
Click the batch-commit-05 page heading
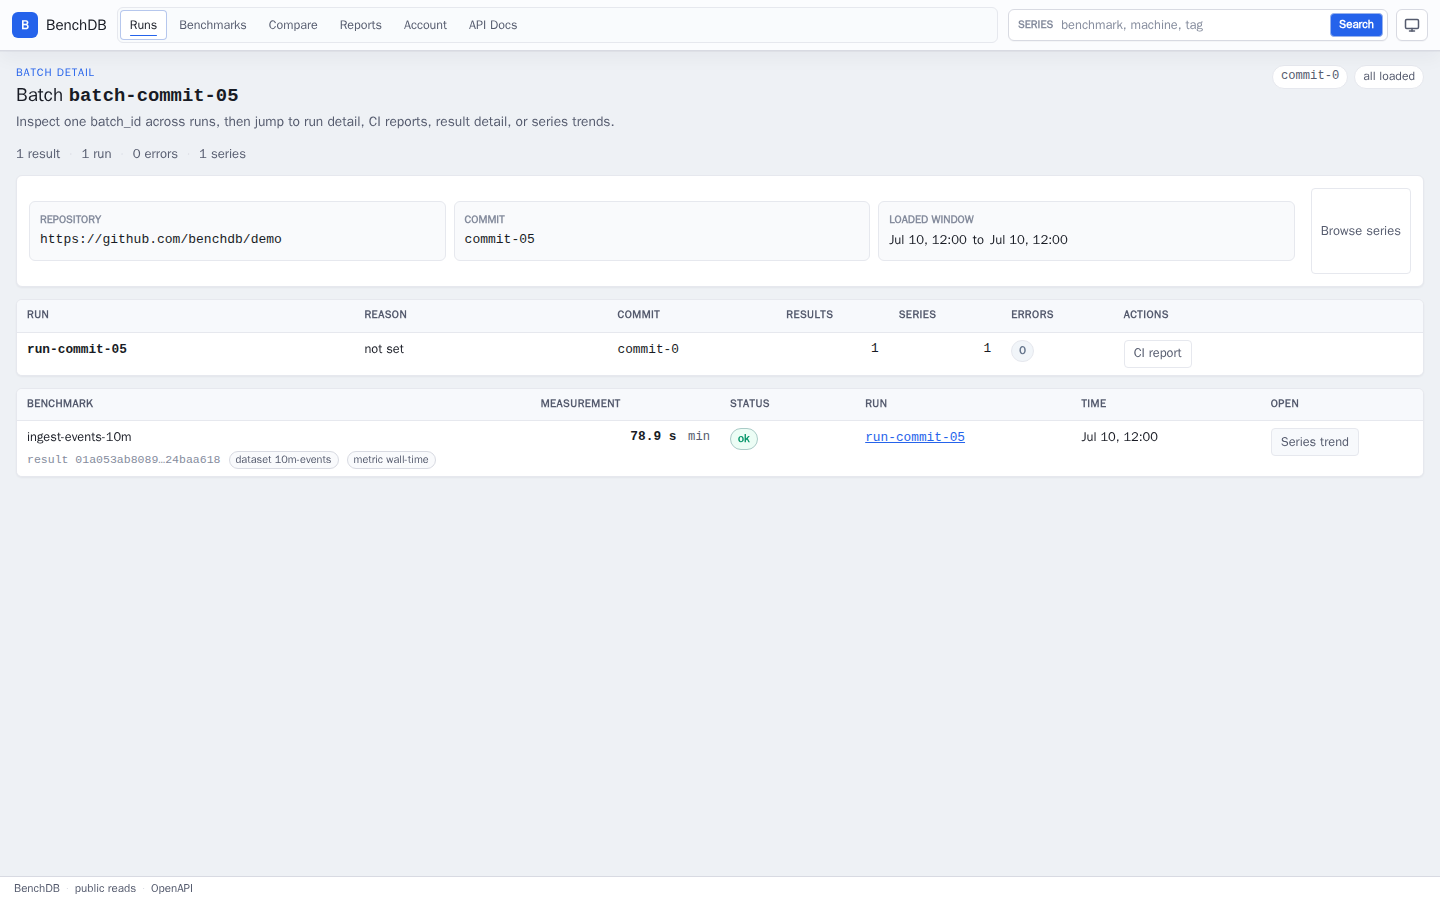click(127, 95)
